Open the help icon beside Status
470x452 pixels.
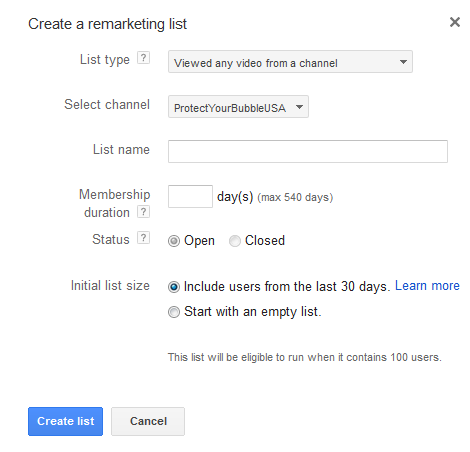tap(143, 238)
